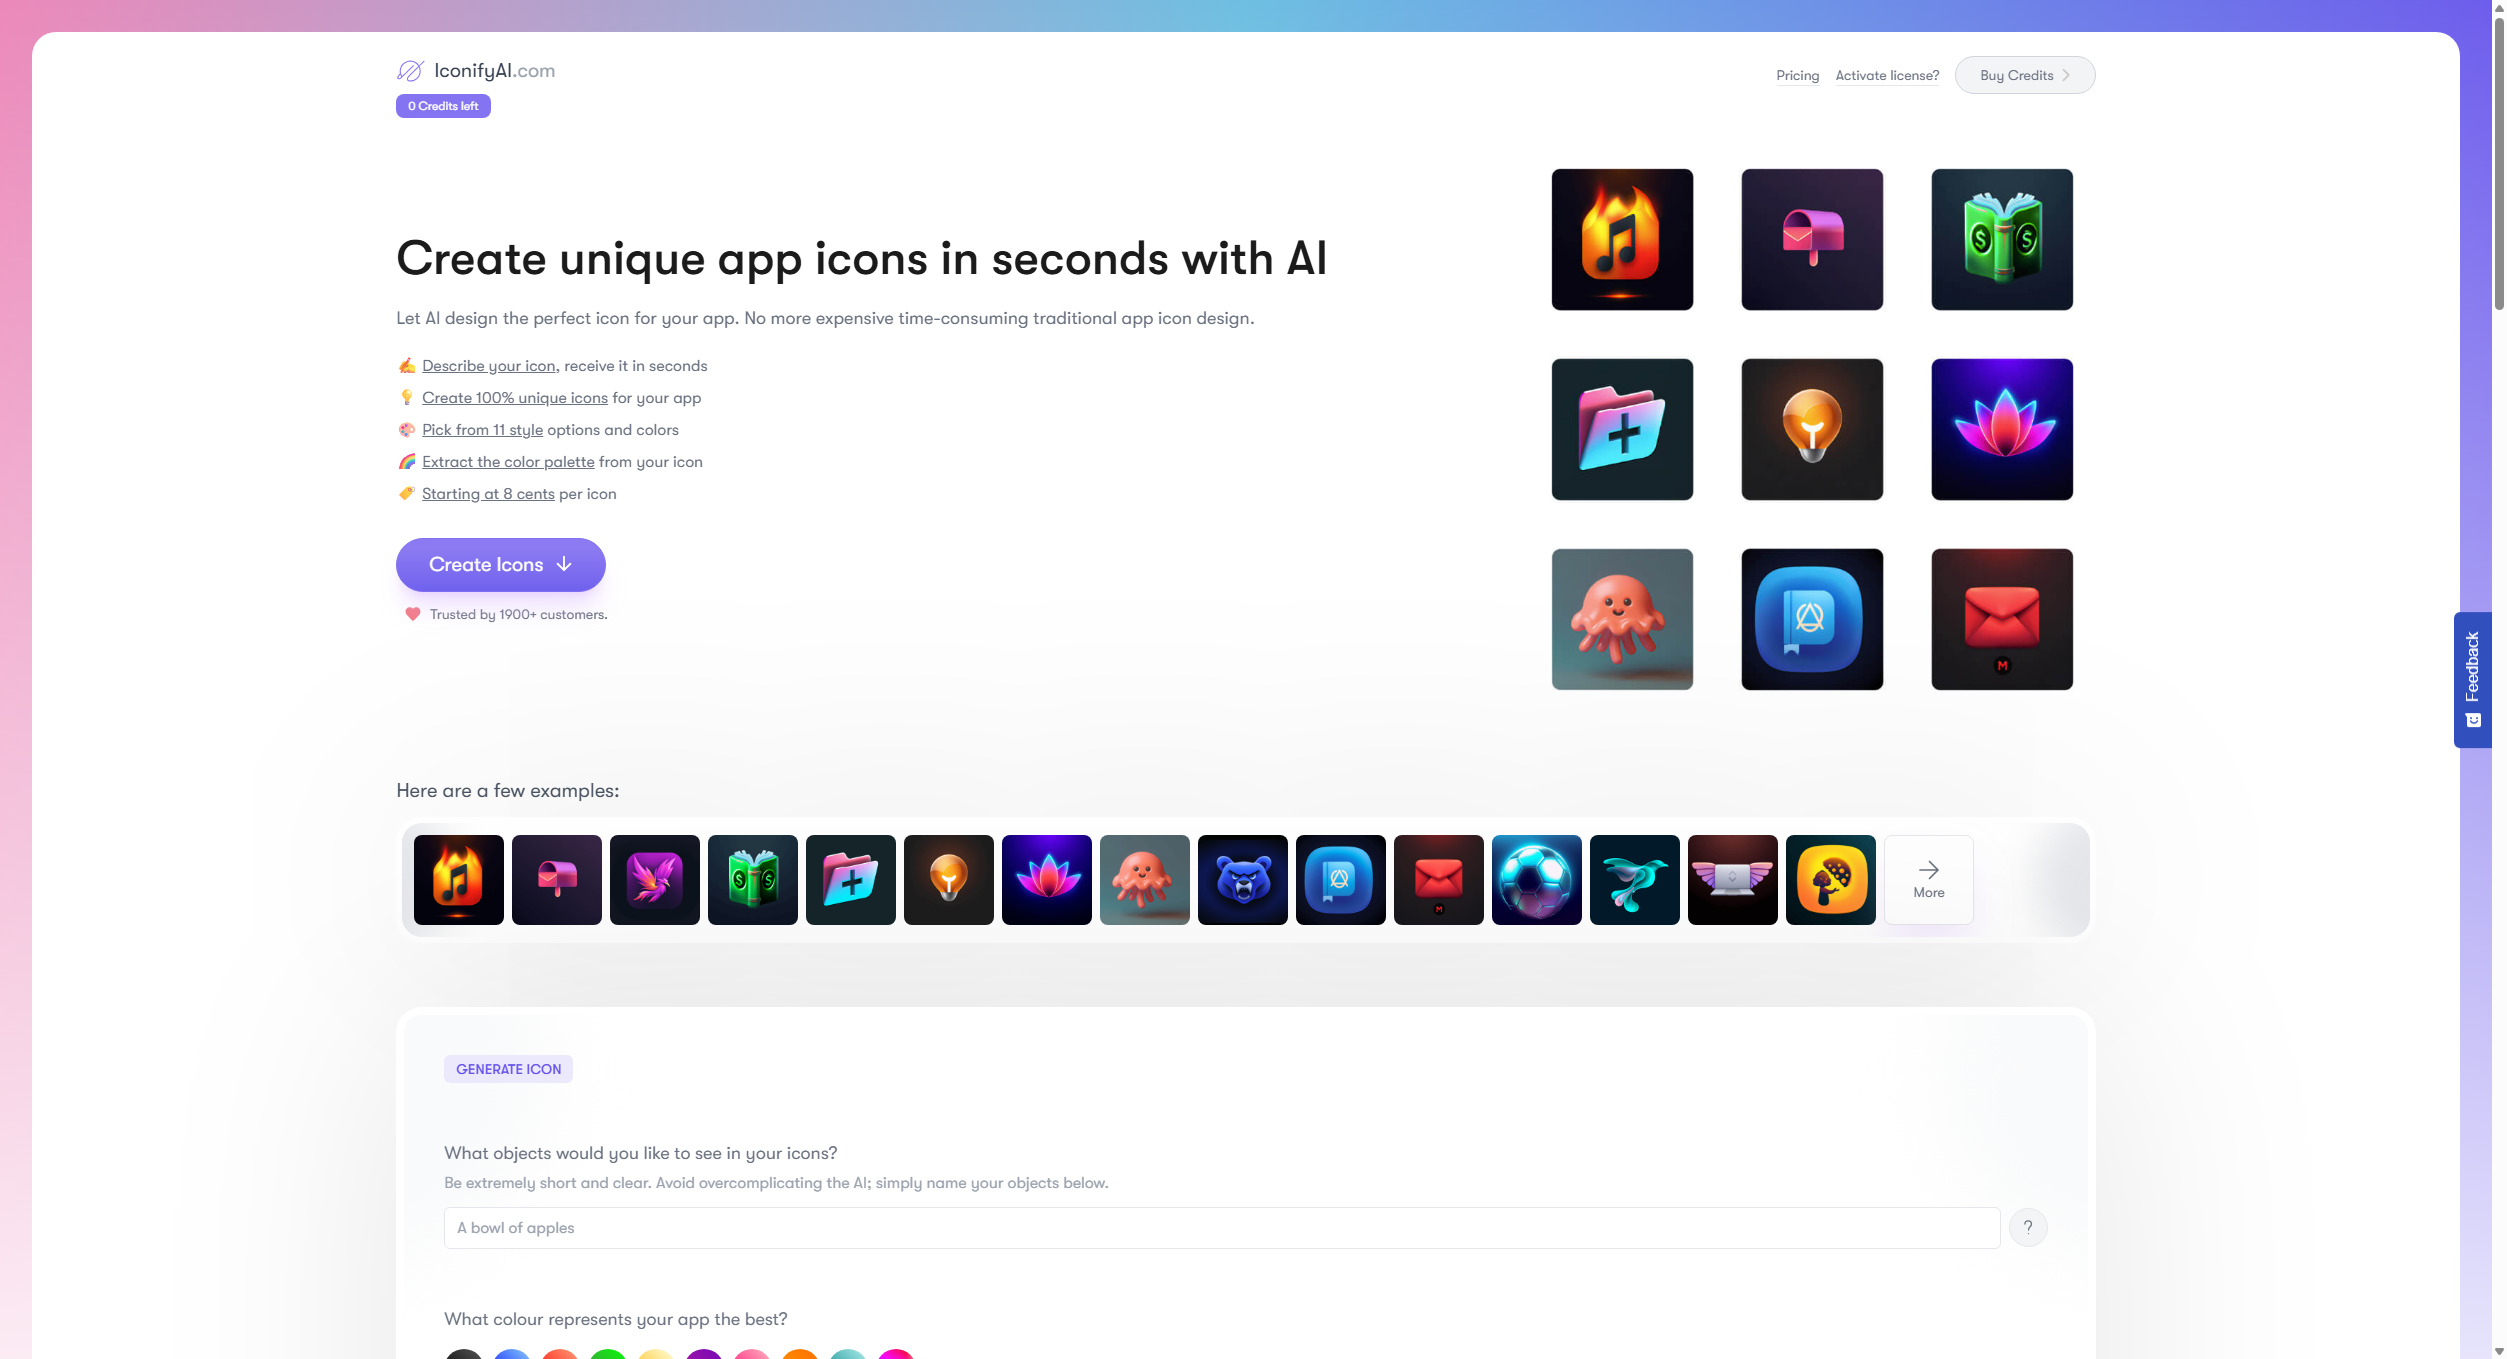Viewport: 2507px width, 1359px height.
Task: Open the large red envelope hero icon
Action: point(2002,620)
